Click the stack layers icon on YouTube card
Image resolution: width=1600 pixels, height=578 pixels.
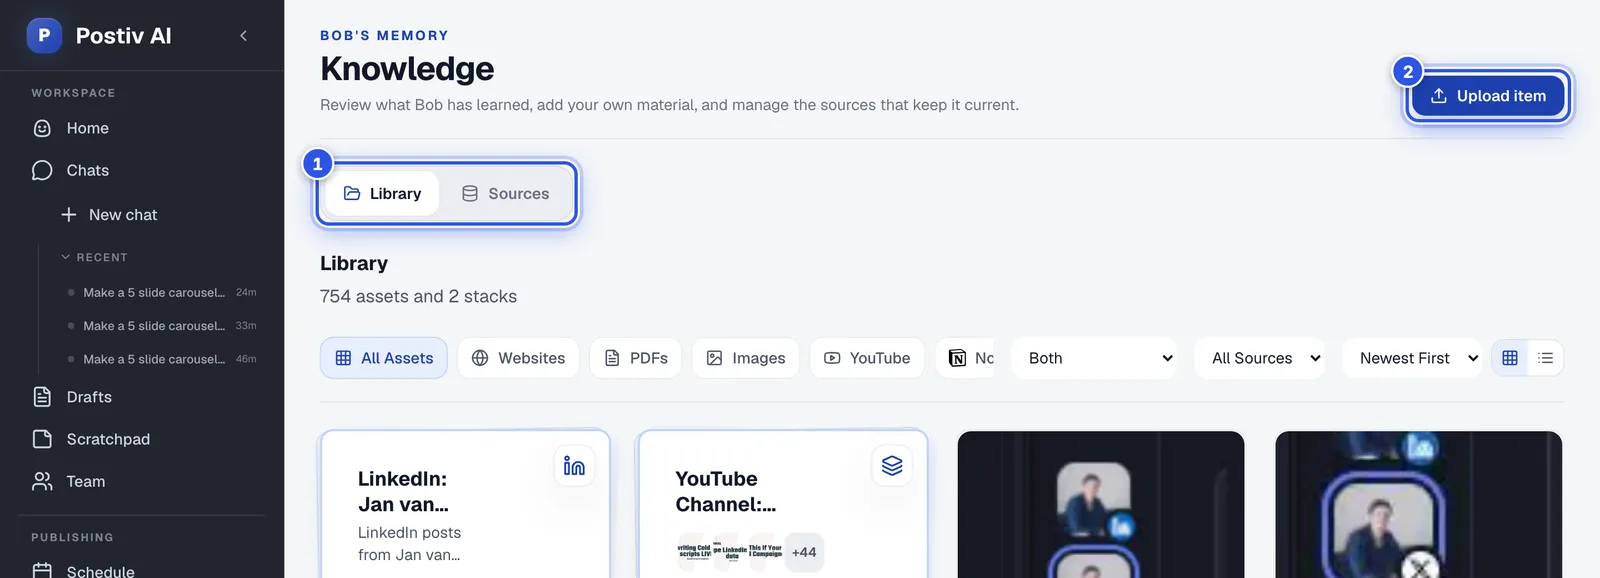(x=892, y=466)
